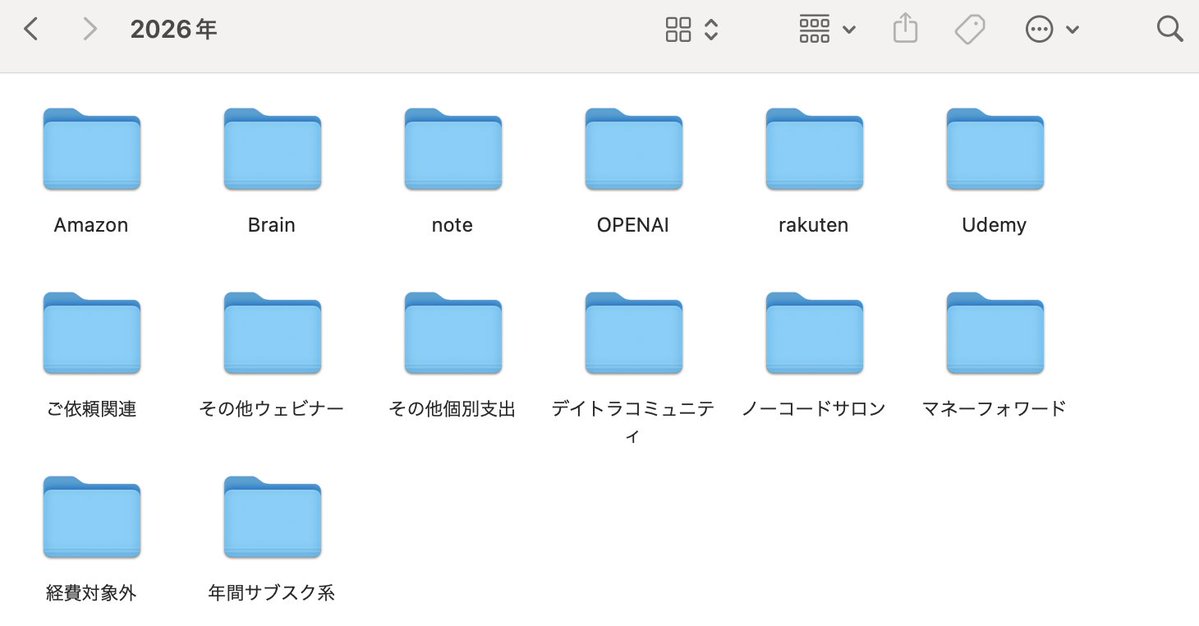The height and width of the screenshot is (626, 1199).
Task: Go forward with the right chevron
Action: click(89, 29)
